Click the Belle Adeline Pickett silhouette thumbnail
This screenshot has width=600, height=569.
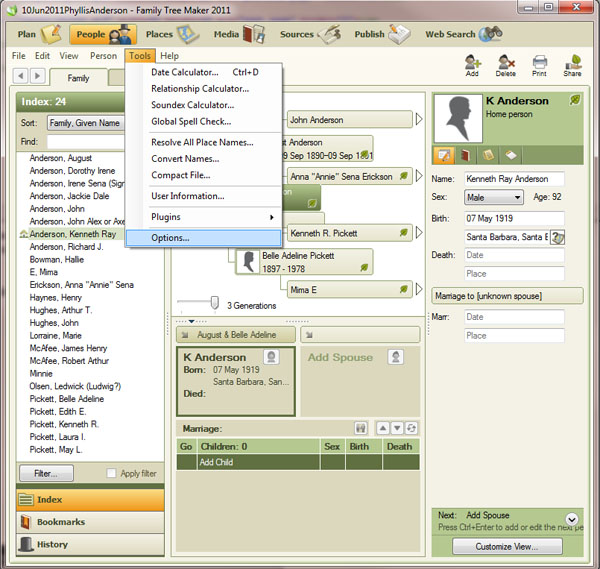[x=248, y=262]
